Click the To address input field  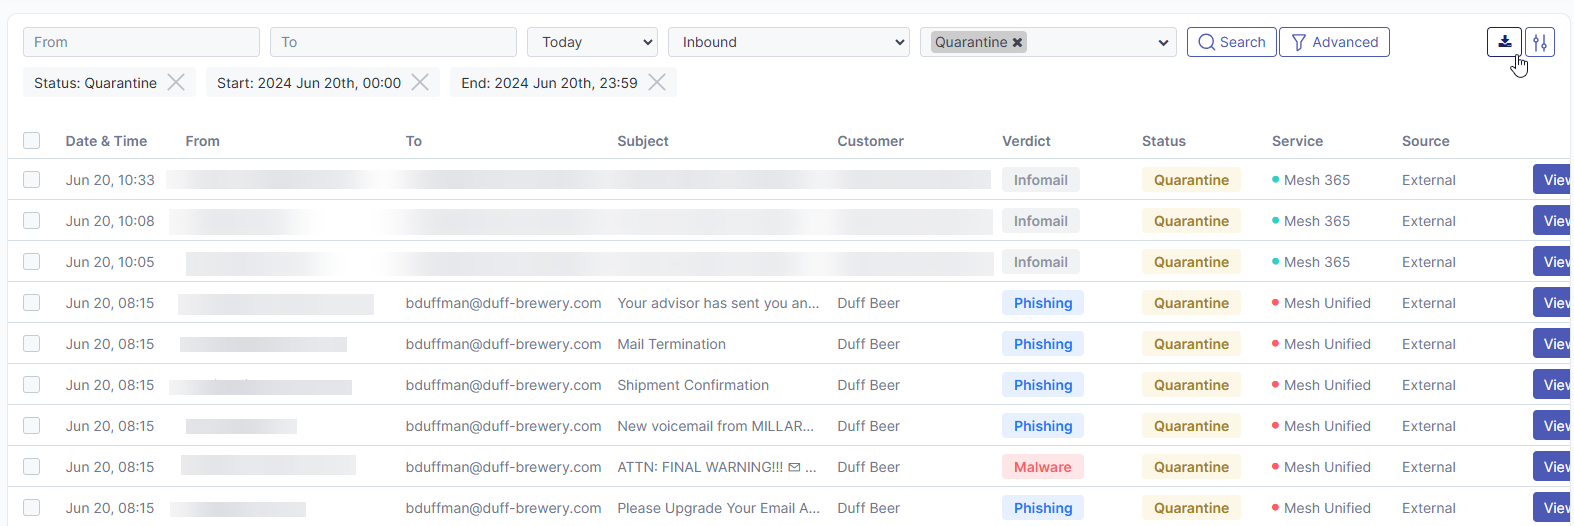[393, 42]
